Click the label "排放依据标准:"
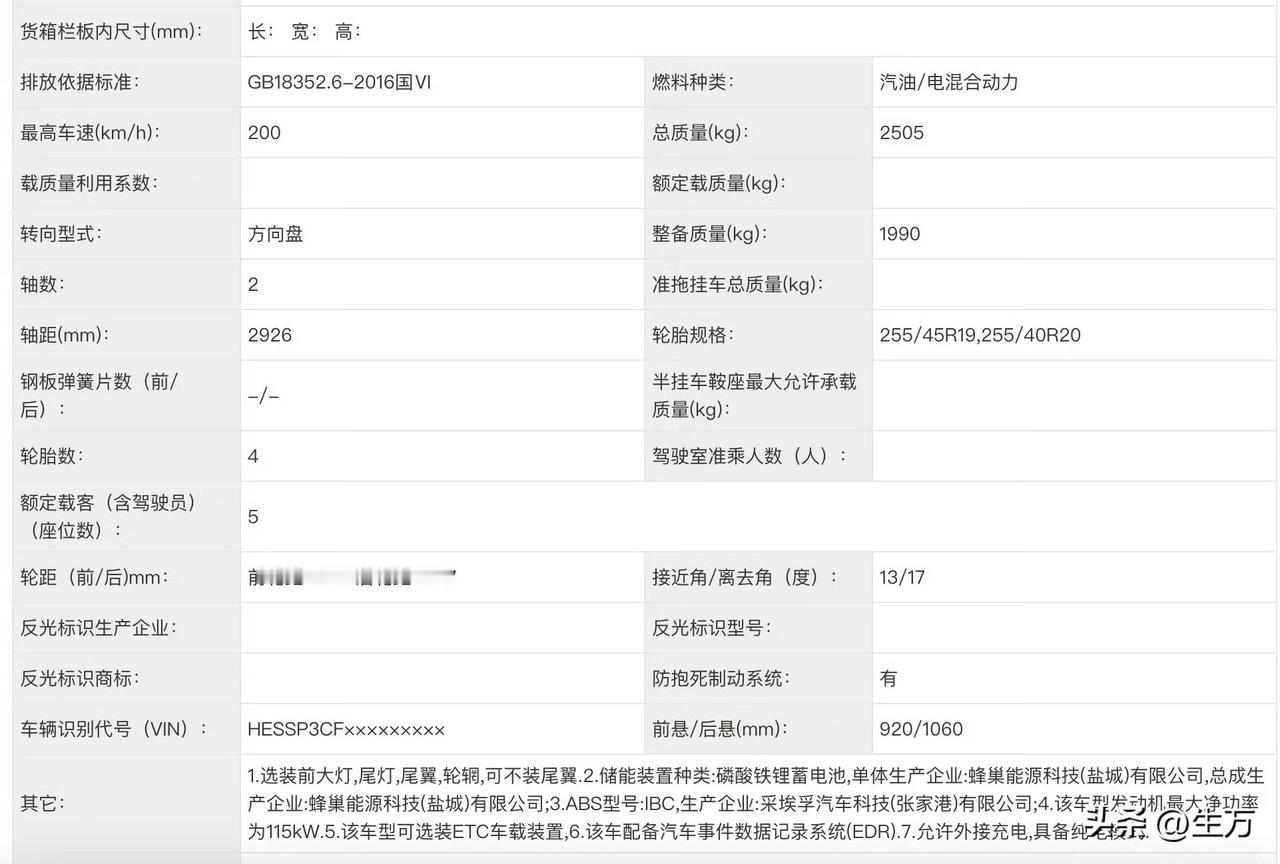 [80, 82]
